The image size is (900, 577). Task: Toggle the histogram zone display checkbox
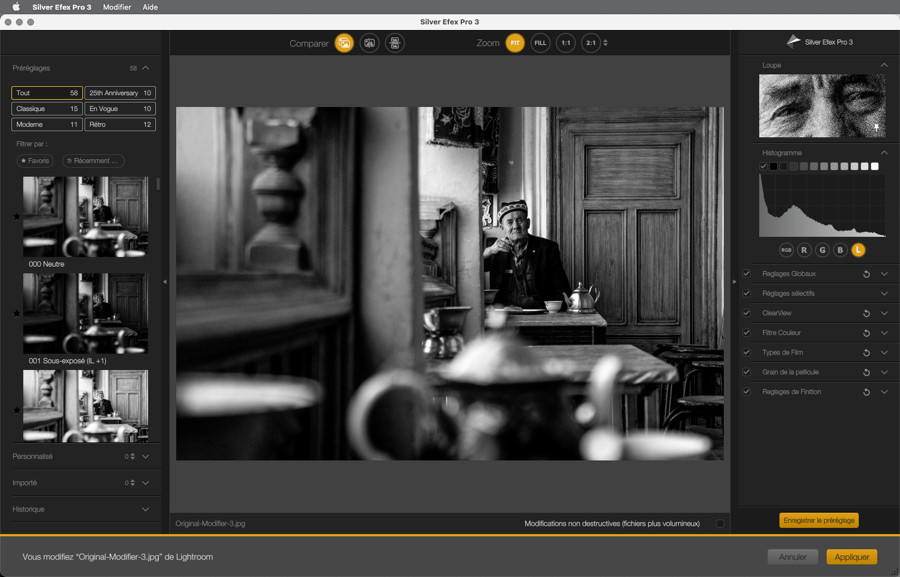pyautogui.click(x=763, y=166)
